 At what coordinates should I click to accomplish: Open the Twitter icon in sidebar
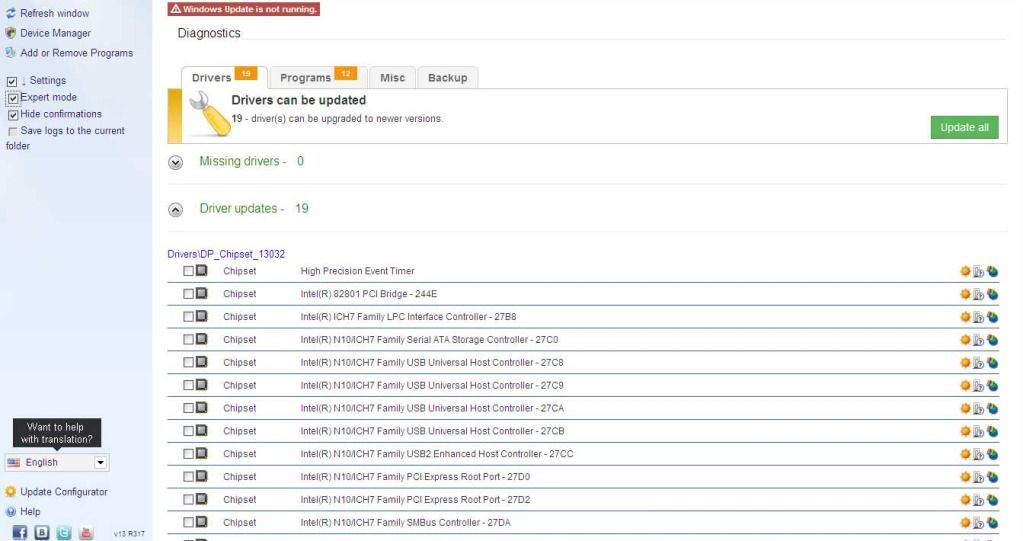64,533
